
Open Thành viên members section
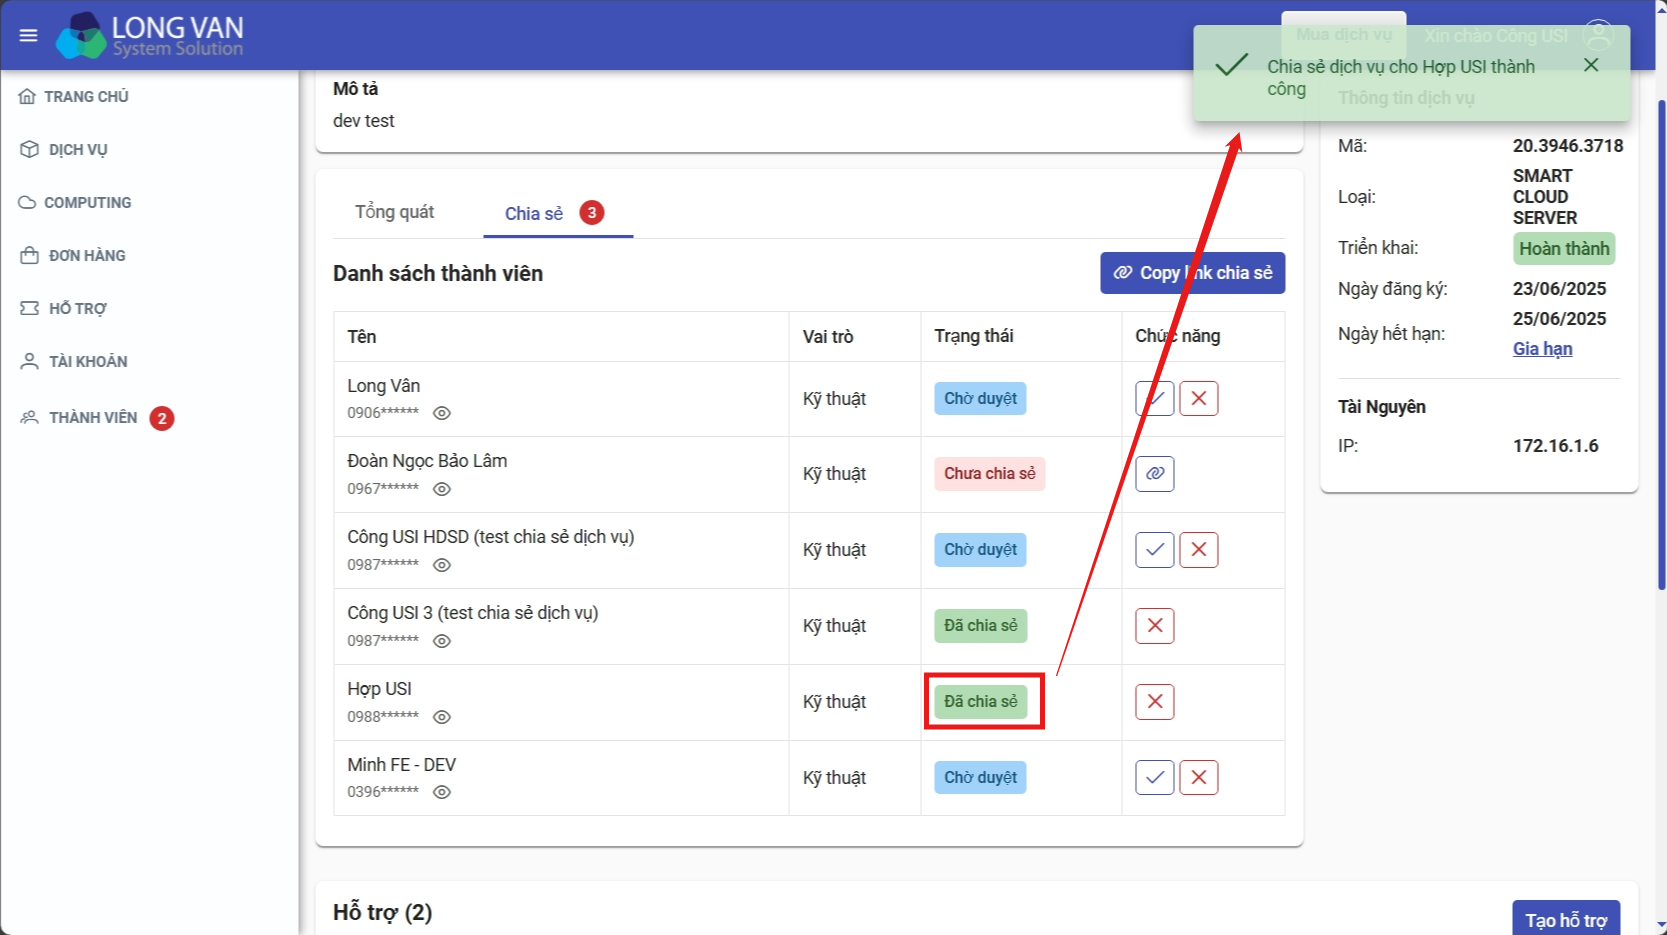coord(79,417)
